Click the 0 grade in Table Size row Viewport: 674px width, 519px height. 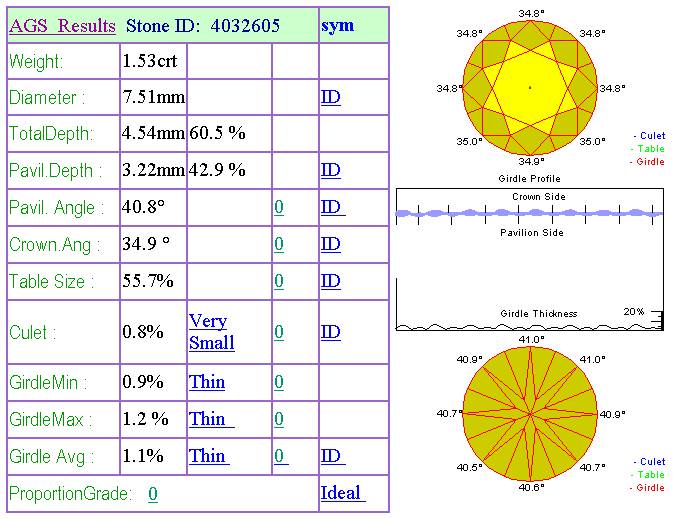pos(279,281)
